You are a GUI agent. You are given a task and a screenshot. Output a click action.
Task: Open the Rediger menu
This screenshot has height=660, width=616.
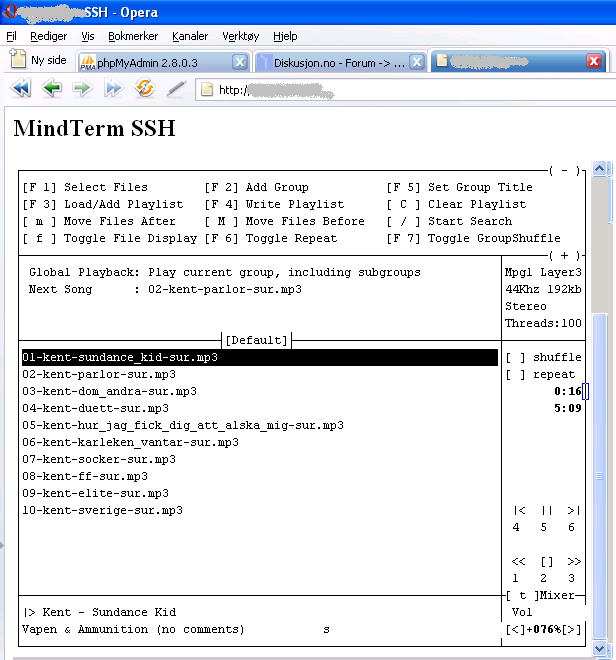(48, 36)
